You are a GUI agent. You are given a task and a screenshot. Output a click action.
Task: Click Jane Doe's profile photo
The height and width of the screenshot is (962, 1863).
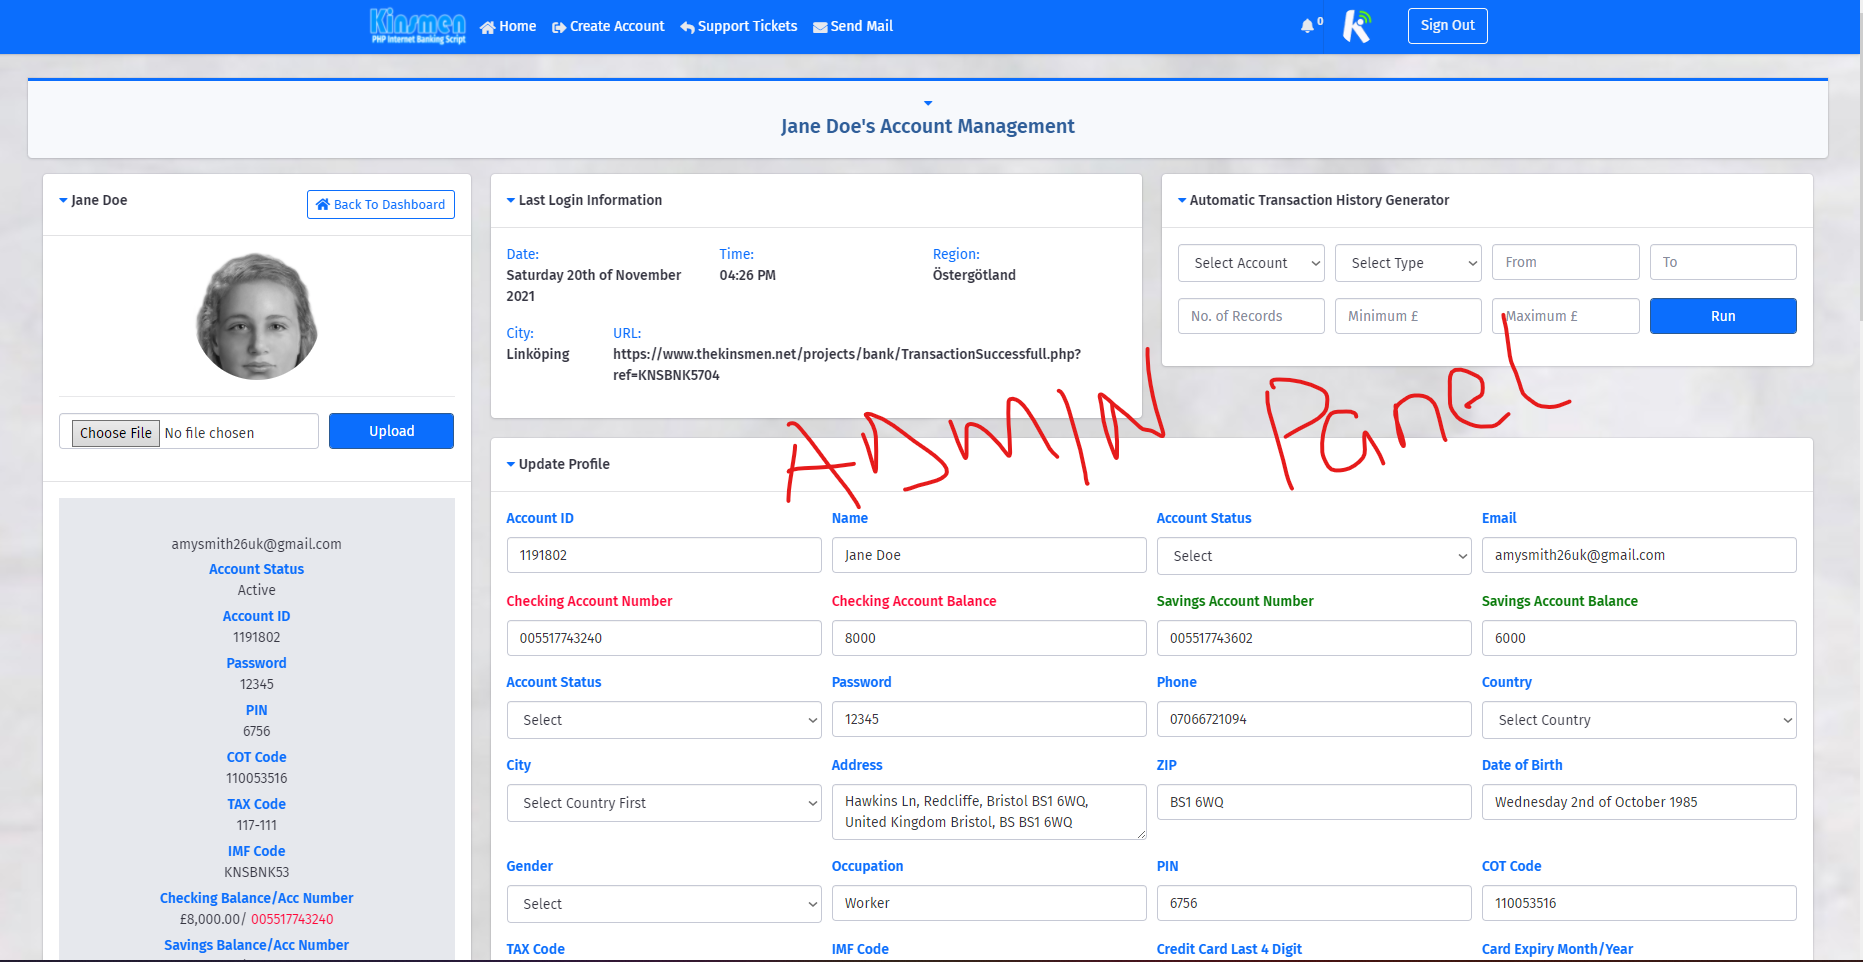(257, 316)
